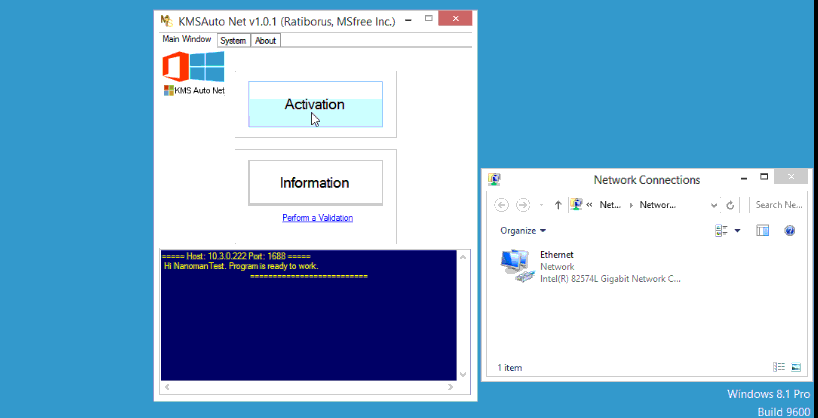Go up one folder level
The image size is (818, 418).
point(558,205)
